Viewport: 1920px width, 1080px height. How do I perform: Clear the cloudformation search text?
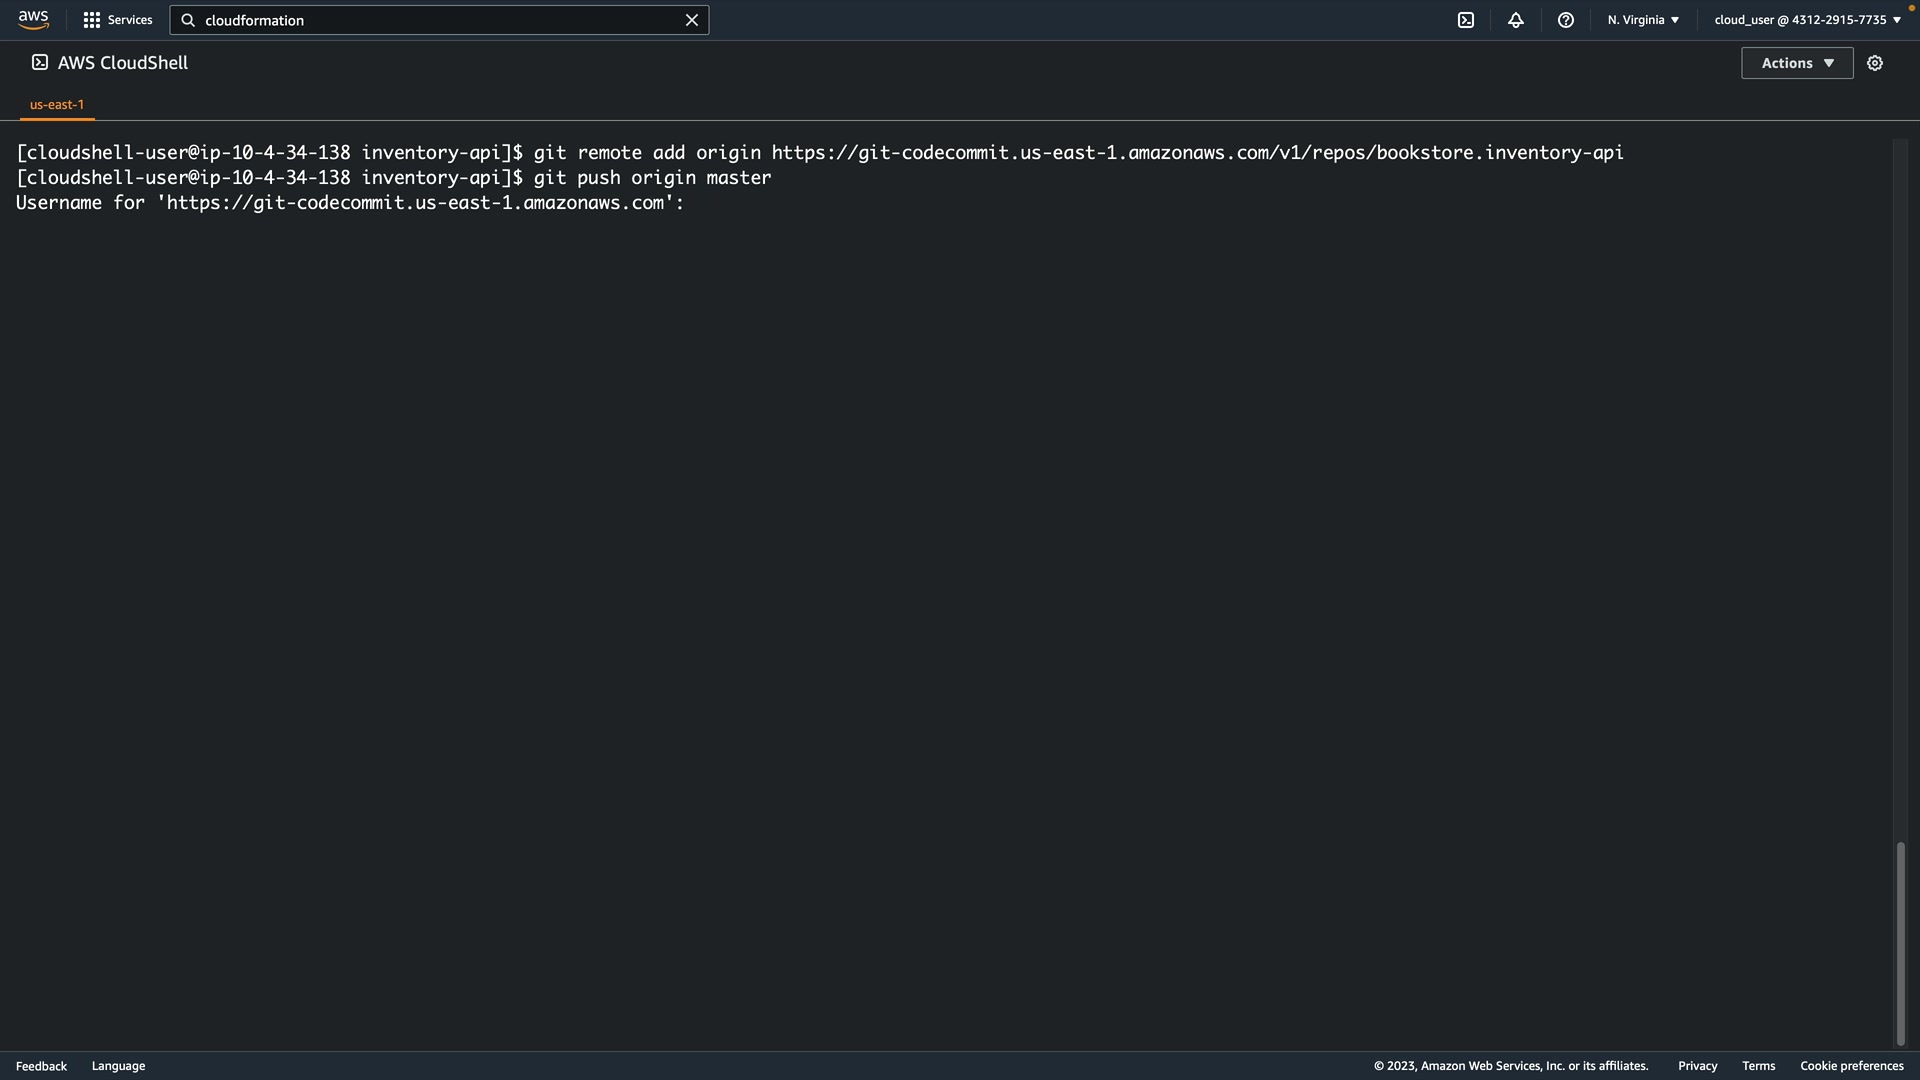pyautogui.click(x=691, y=20)
